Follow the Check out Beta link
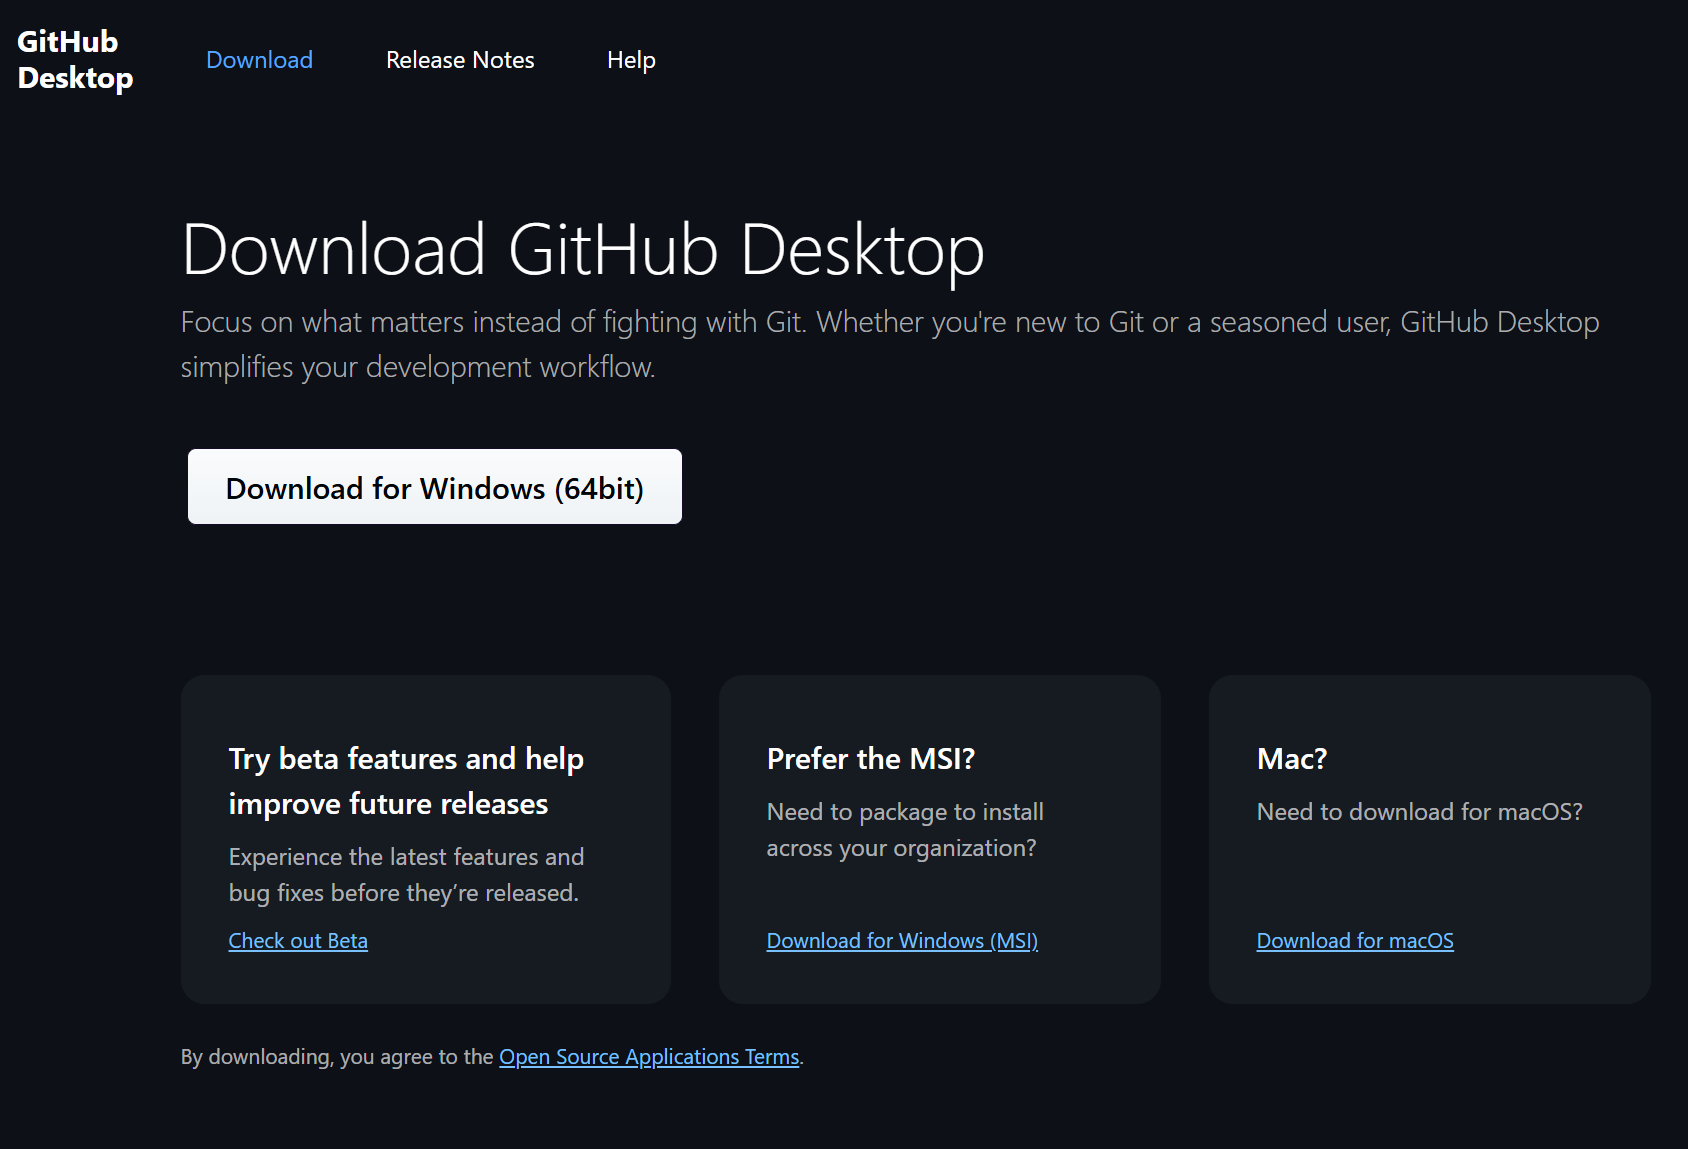The image size is (1688, 1149). point(298,941)
